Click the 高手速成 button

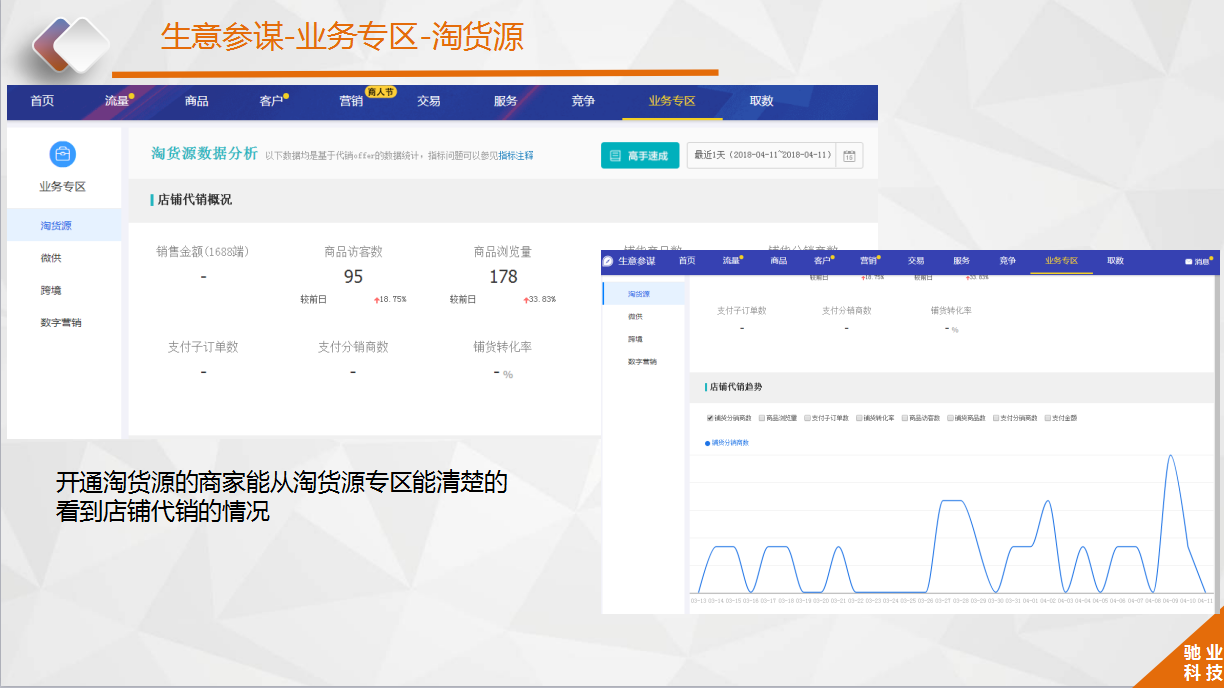pyautogui.click(x=640, y=155)
